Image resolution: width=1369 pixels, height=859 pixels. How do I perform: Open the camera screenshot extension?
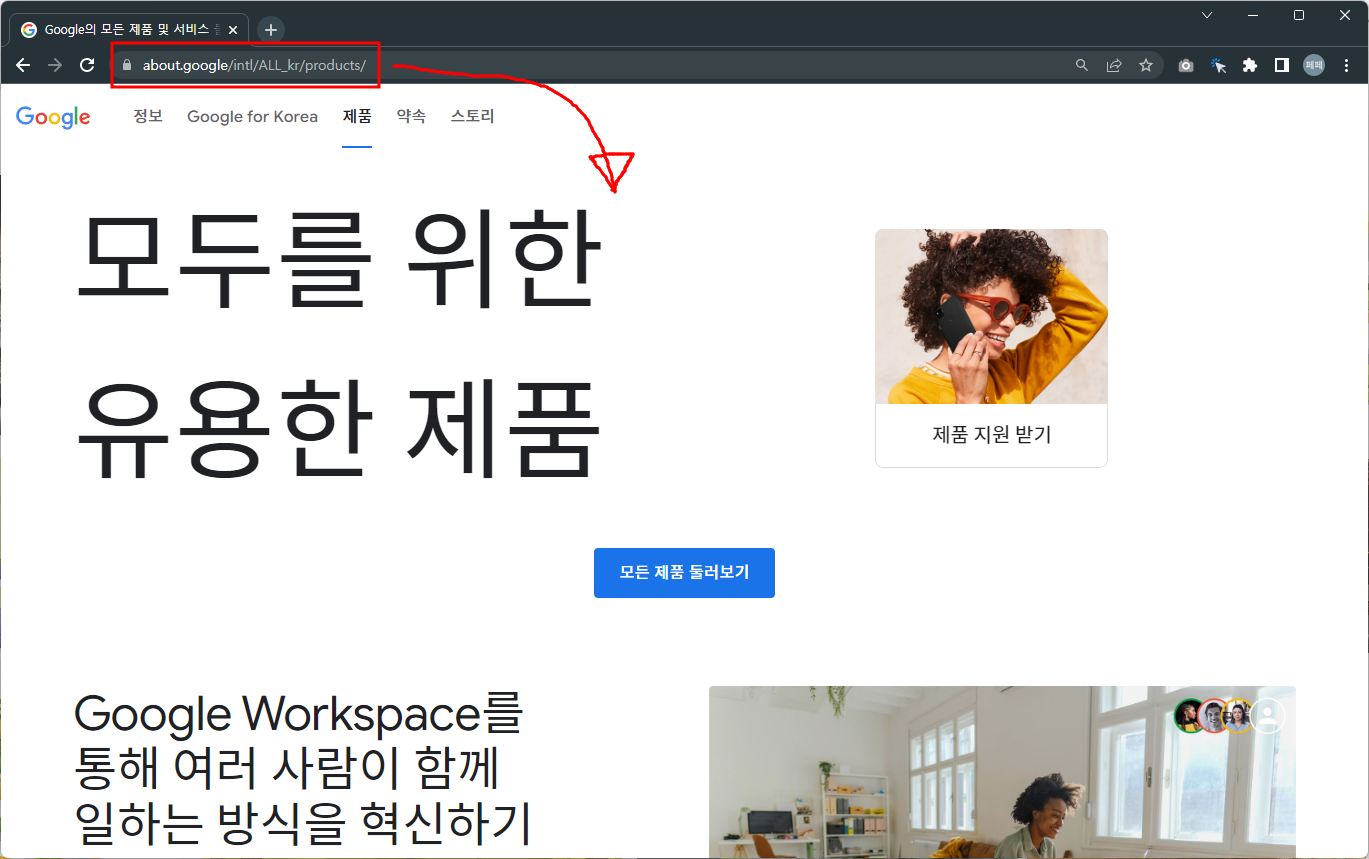tap(1185, 64)
